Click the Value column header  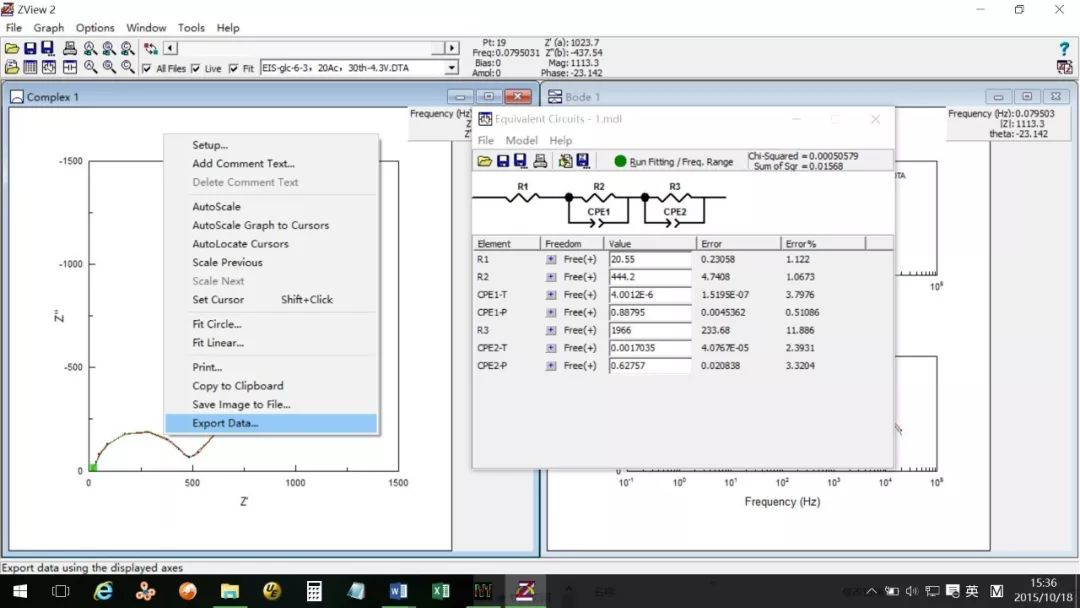(650, 244)
